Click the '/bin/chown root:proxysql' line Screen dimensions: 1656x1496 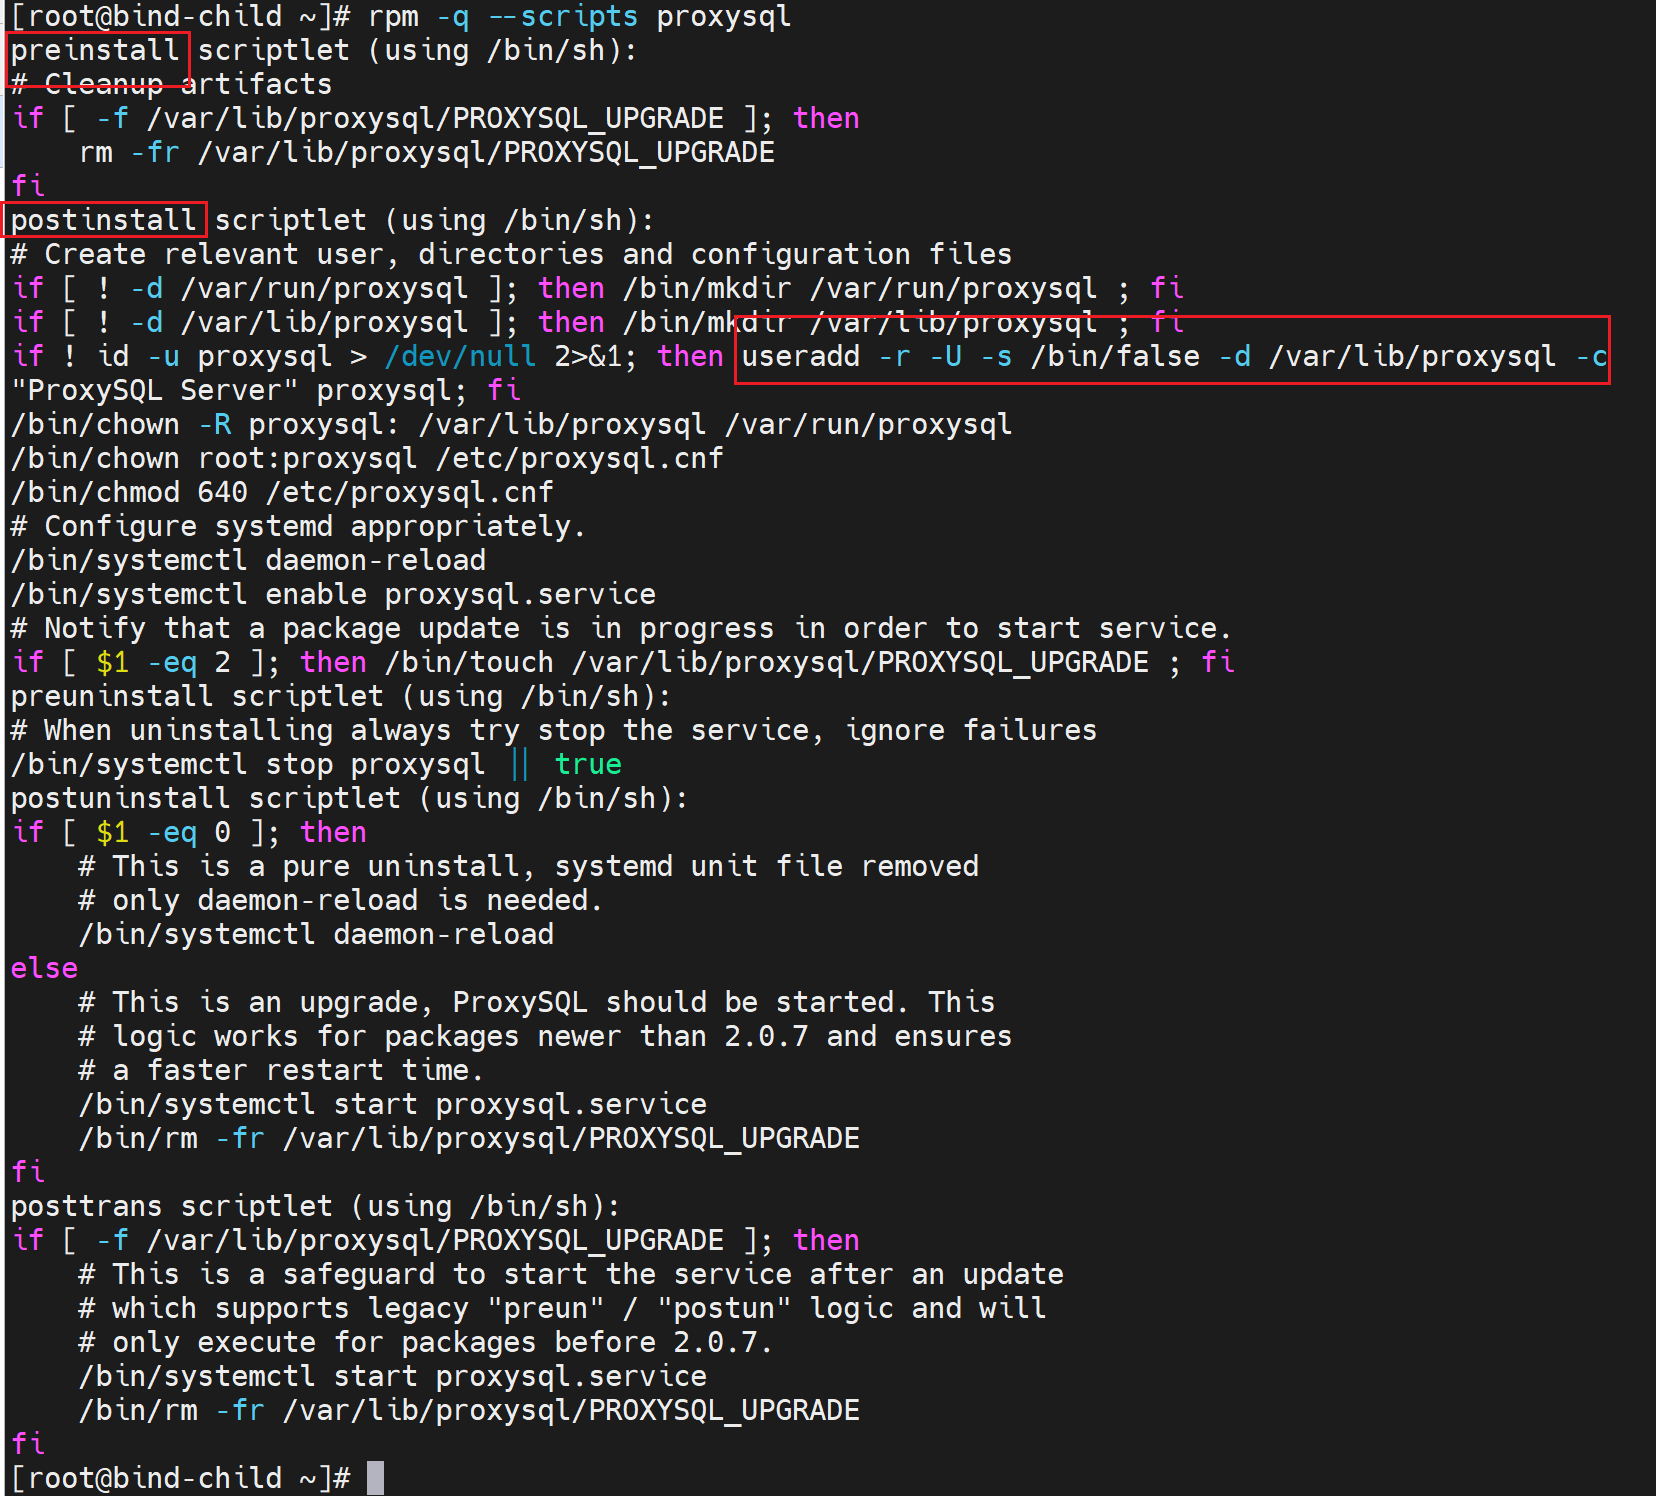tap(366, 459)
